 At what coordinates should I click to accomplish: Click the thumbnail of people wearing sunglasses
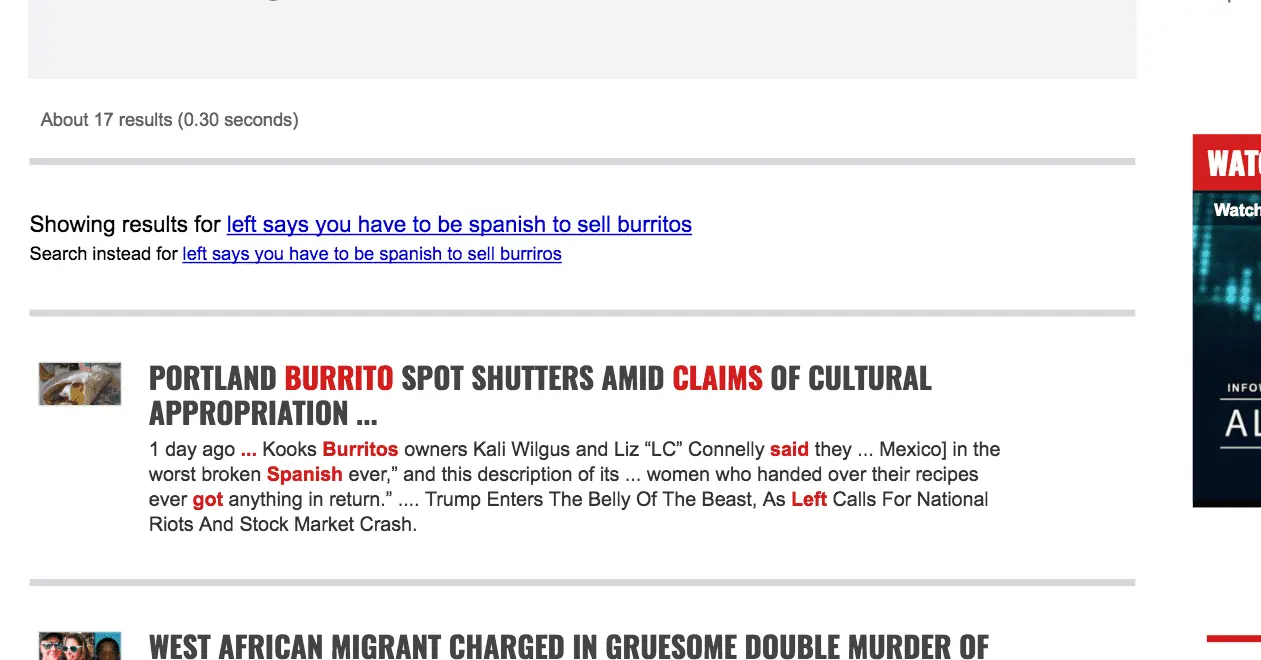80,646
